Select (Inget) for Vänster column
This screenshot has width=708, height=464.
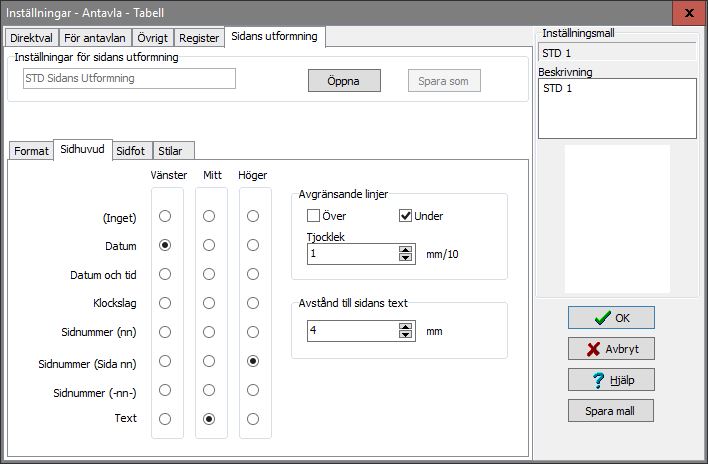coord(165,216)
